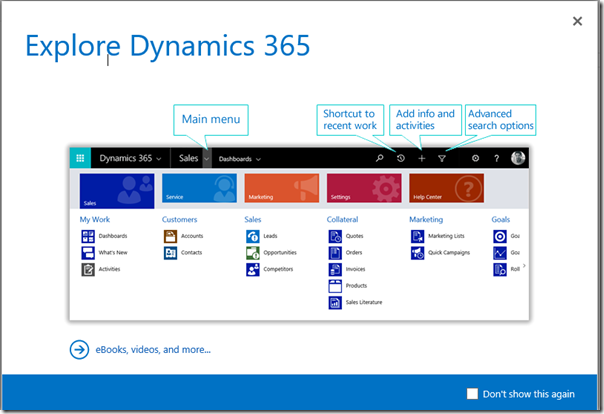Click the Opportunities text link
604x414 pixels.
(280, 253)
